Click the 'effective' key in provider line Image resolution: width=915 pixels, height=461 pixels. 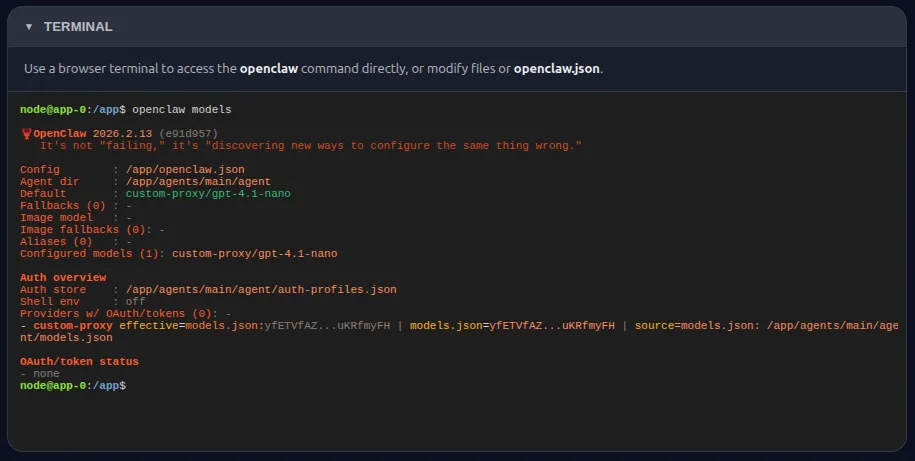(x=149, y=326)
